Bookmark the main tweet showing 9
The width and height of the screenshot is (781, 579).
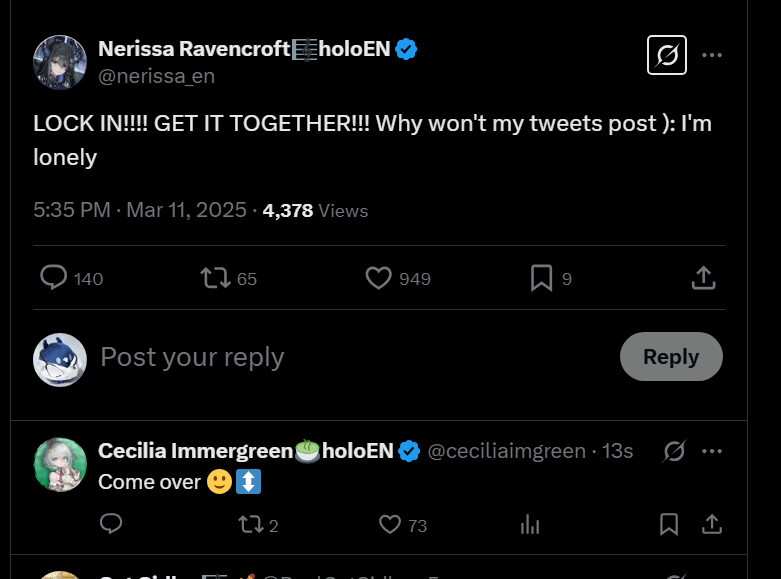tap(541, 277)
